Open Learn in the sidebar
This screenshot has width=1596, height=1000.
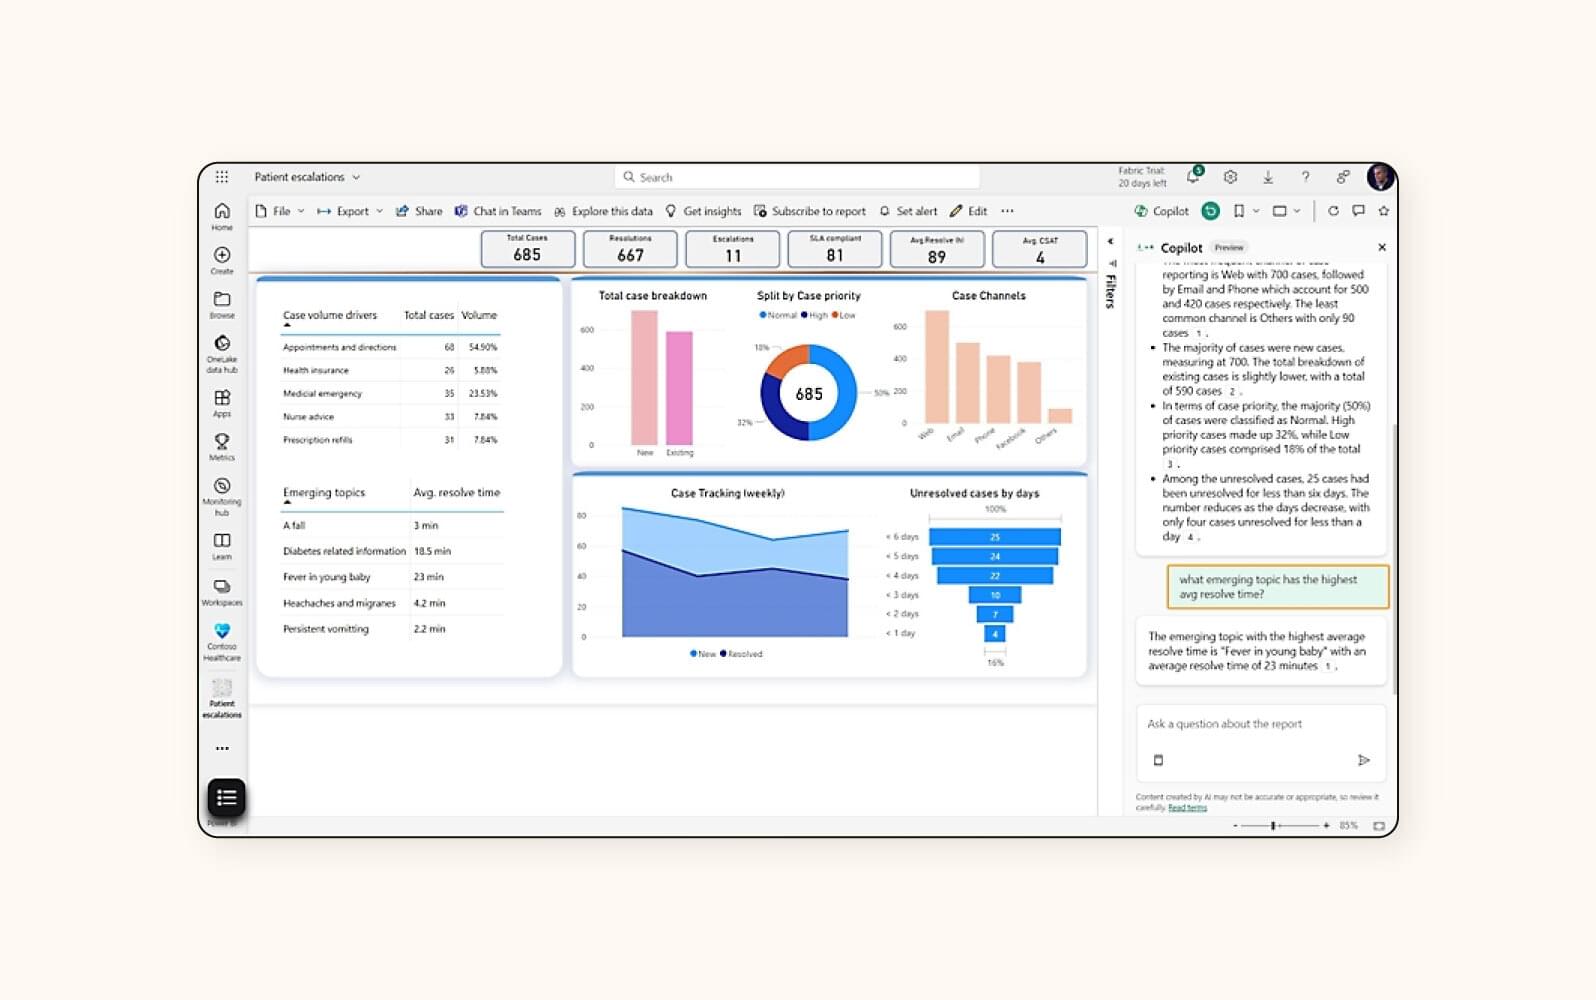(222, 546)
